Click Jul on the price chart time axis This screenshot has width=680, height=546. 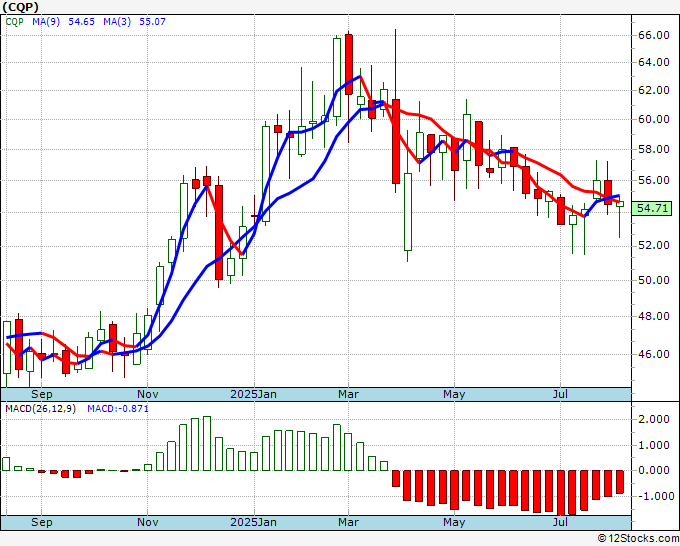[560, 394]
